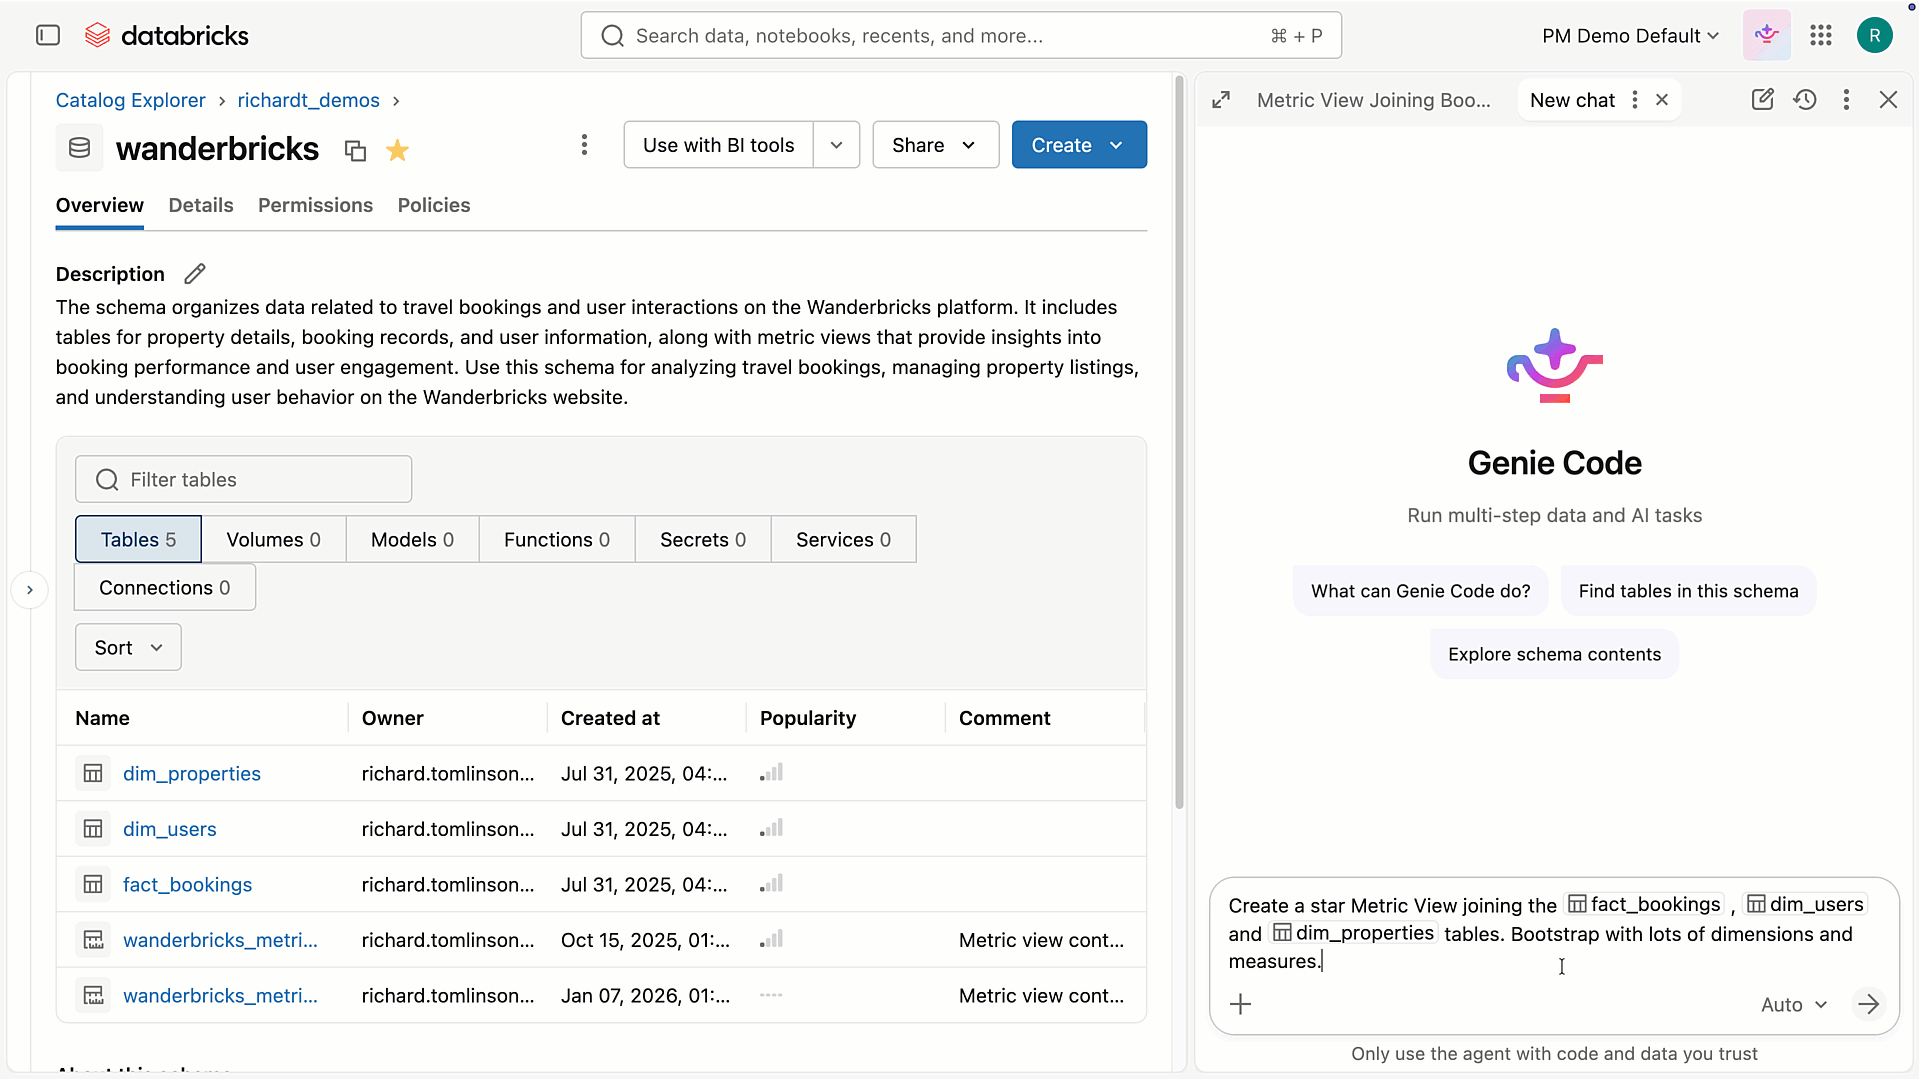This screenshot has width=1919, height=1079.
Task: Open the apps grid launcher
Action: tap(1821, 36)
